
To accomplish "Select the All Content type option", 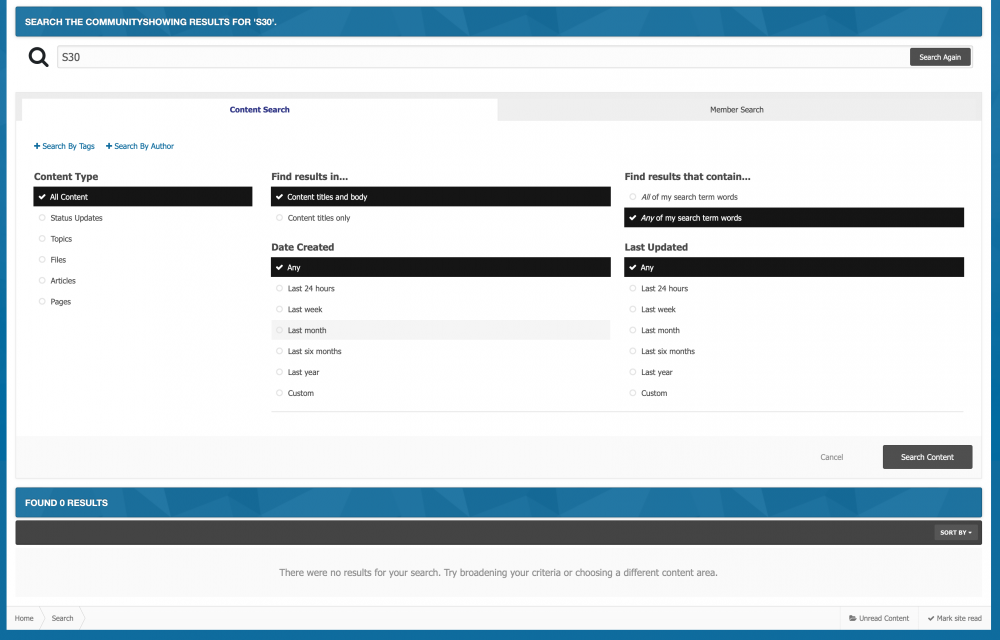I will [x=143, y=197].
